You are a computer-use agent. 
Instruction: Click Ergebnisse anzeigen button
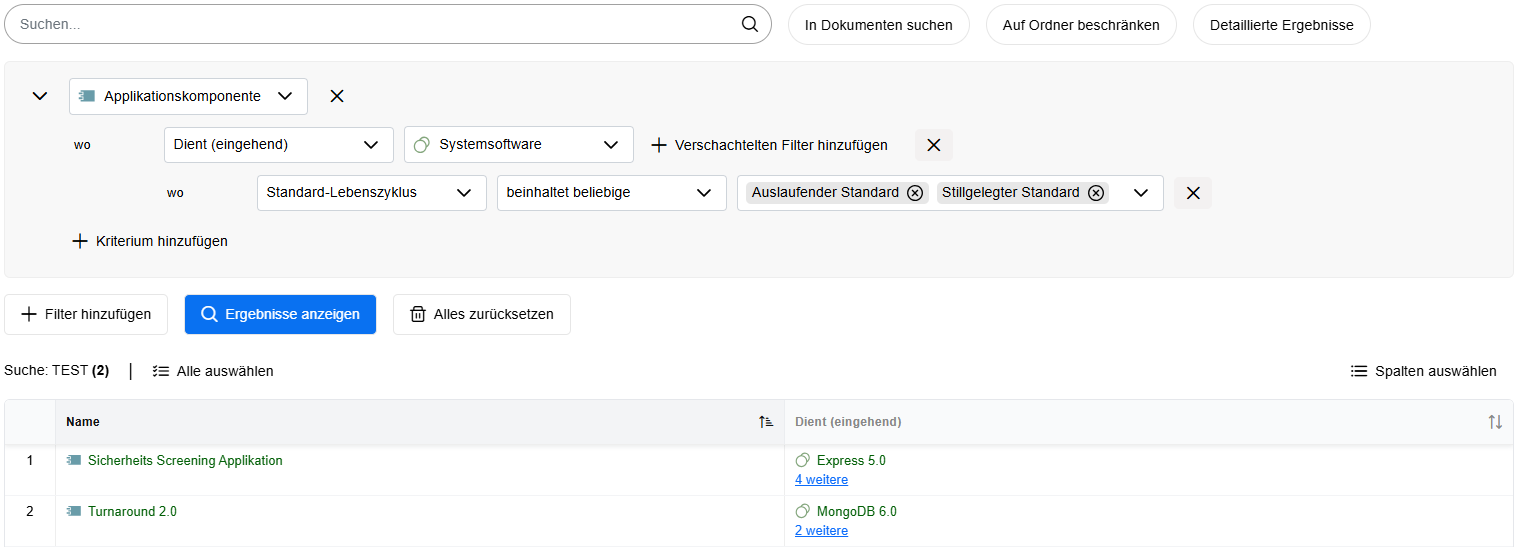pos(280,314)
